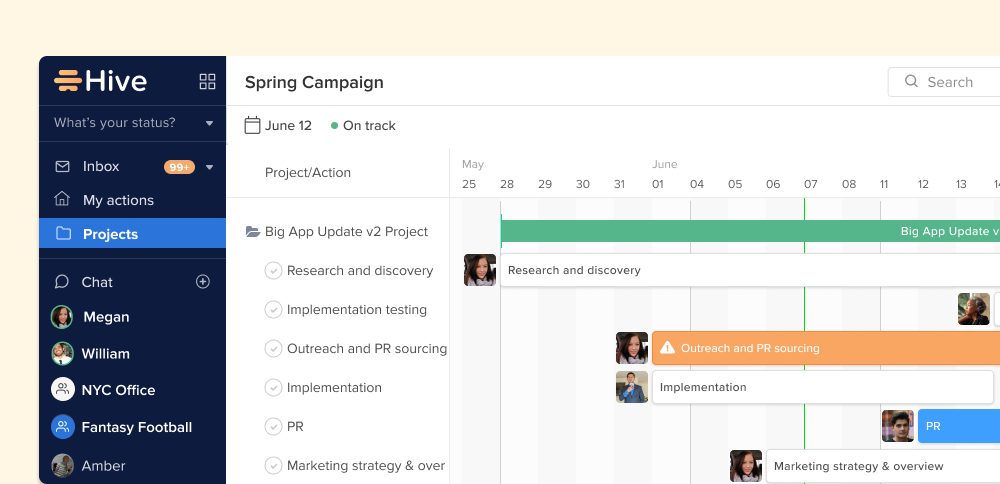Click the Chat speech bubble icon
The width and height of the screenshot is (1000, 484).
62,282
